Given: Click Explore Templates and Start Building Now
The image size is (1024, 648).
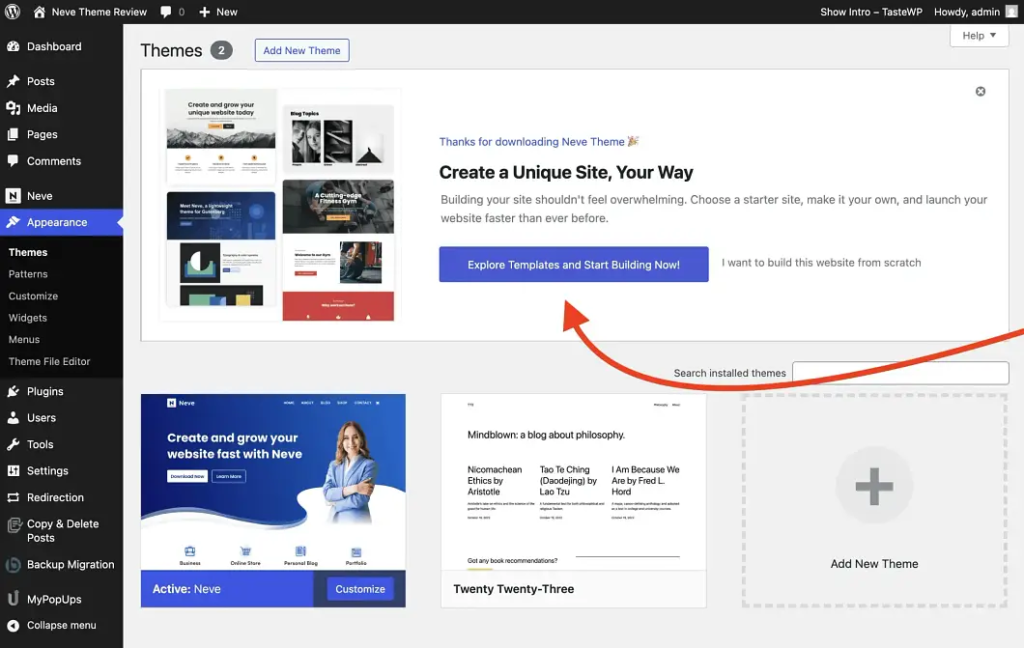Looking at the screenshot, I should point(573,265).
